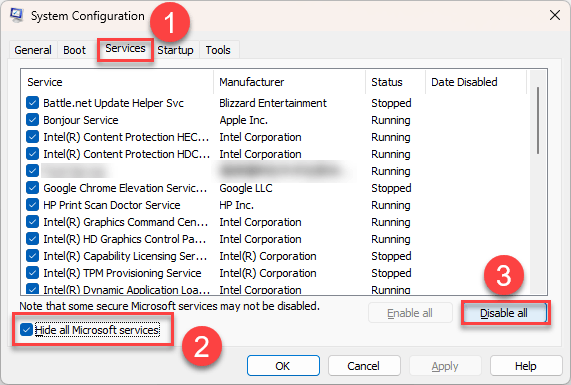Open Help for System Configuration
The height and width of the screenshot is (385, 571).
525,366
